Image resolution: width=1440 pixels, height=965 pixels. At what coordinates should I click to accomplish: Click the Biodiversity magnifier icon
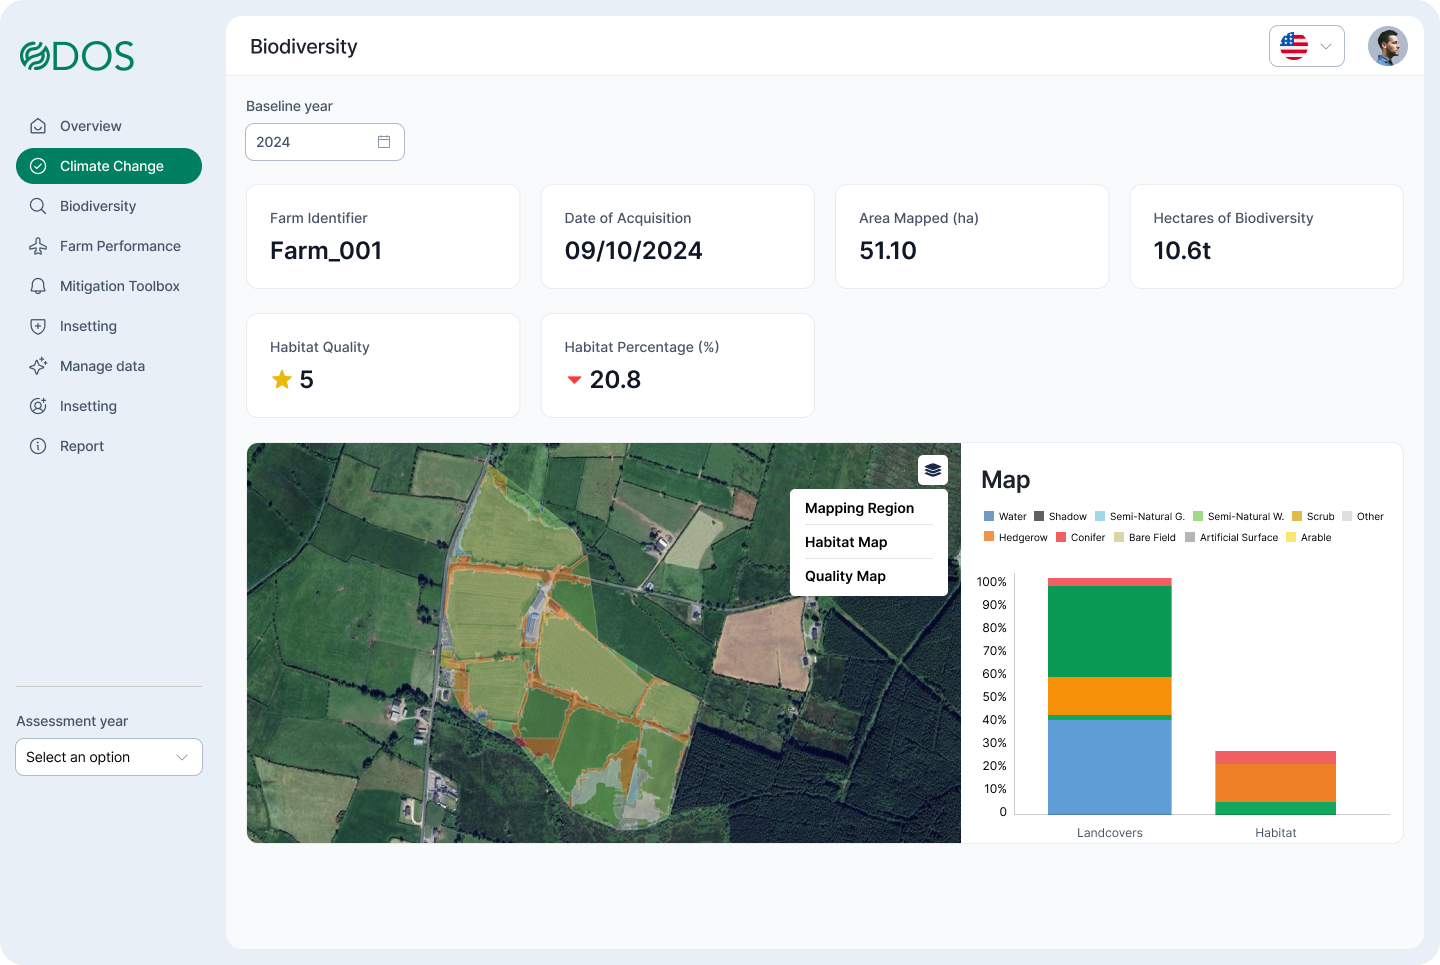38,206
